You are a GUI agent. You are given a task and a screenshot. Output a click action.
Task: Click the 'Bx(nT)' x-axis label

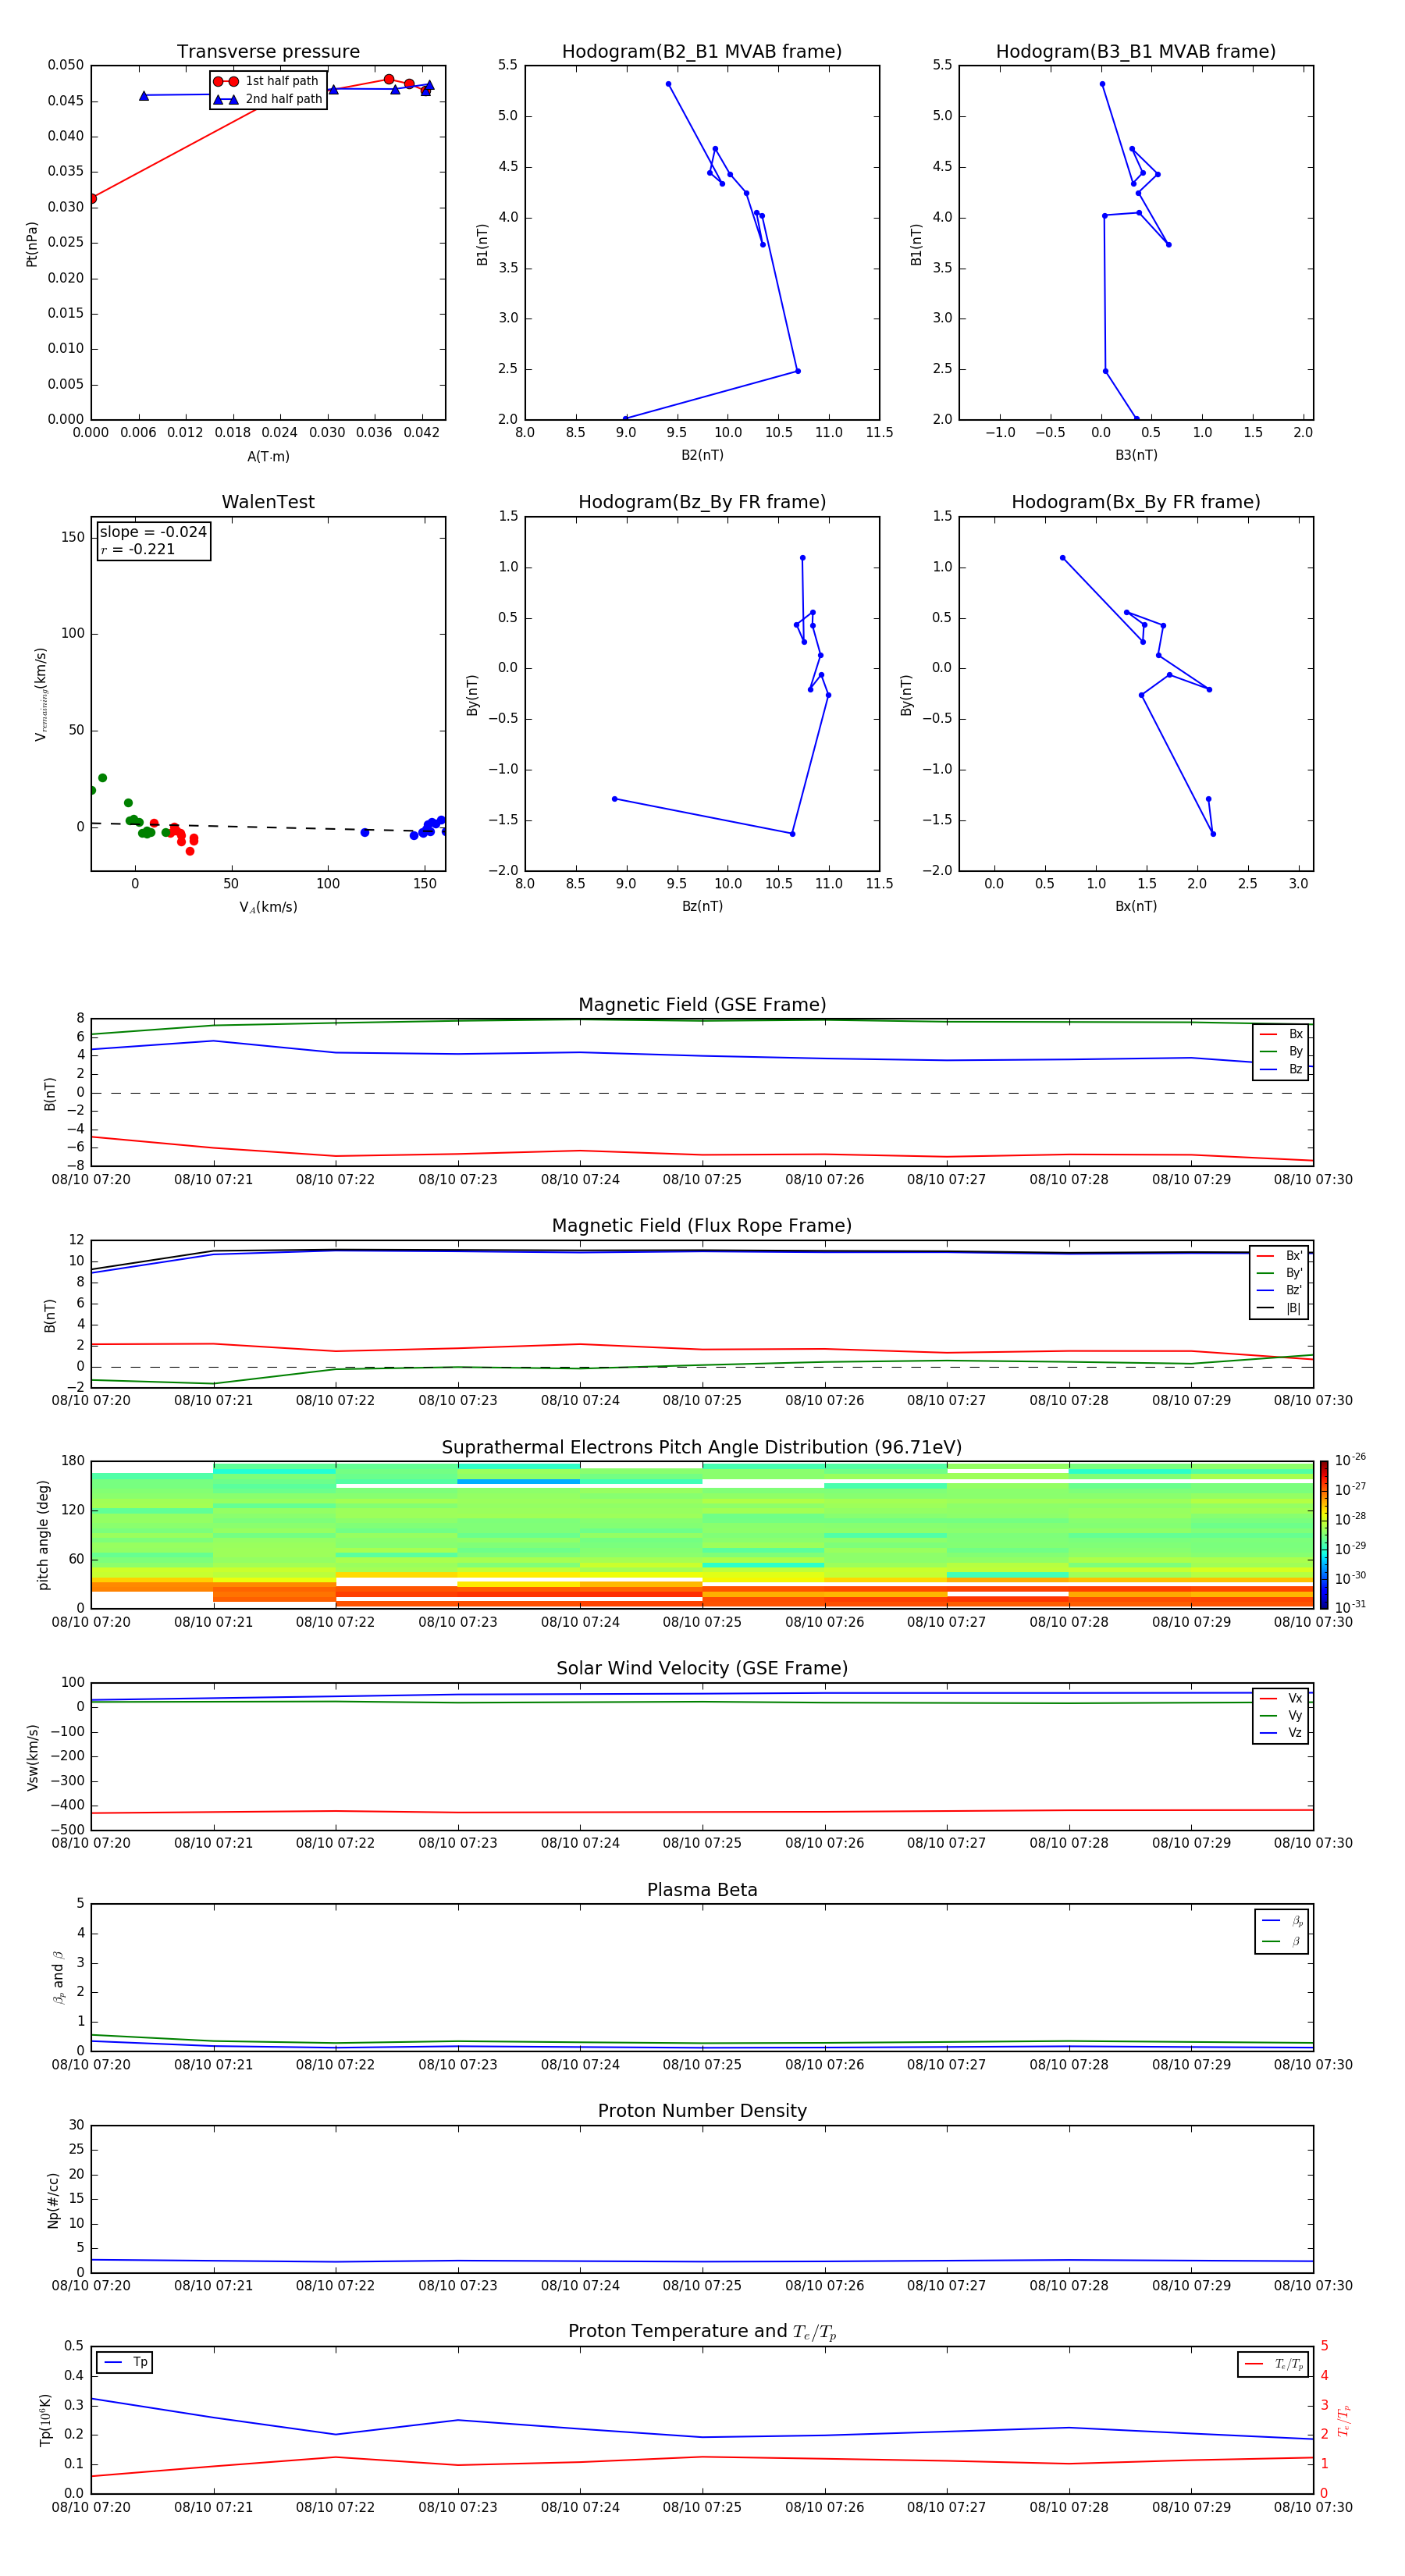[x=1136, y=906]
